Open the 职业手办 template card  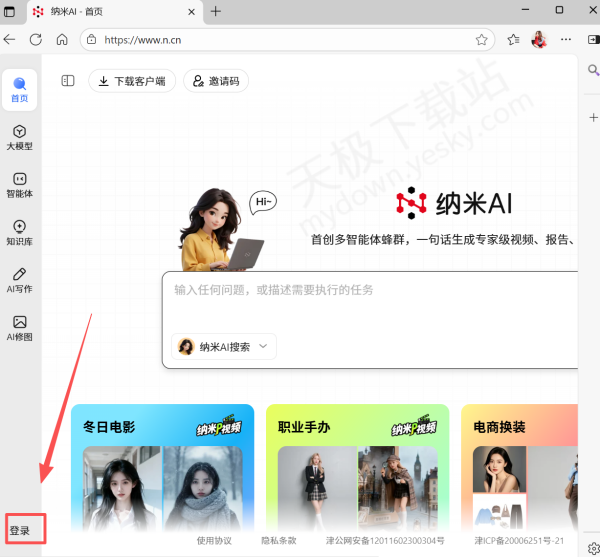[357, 470]
